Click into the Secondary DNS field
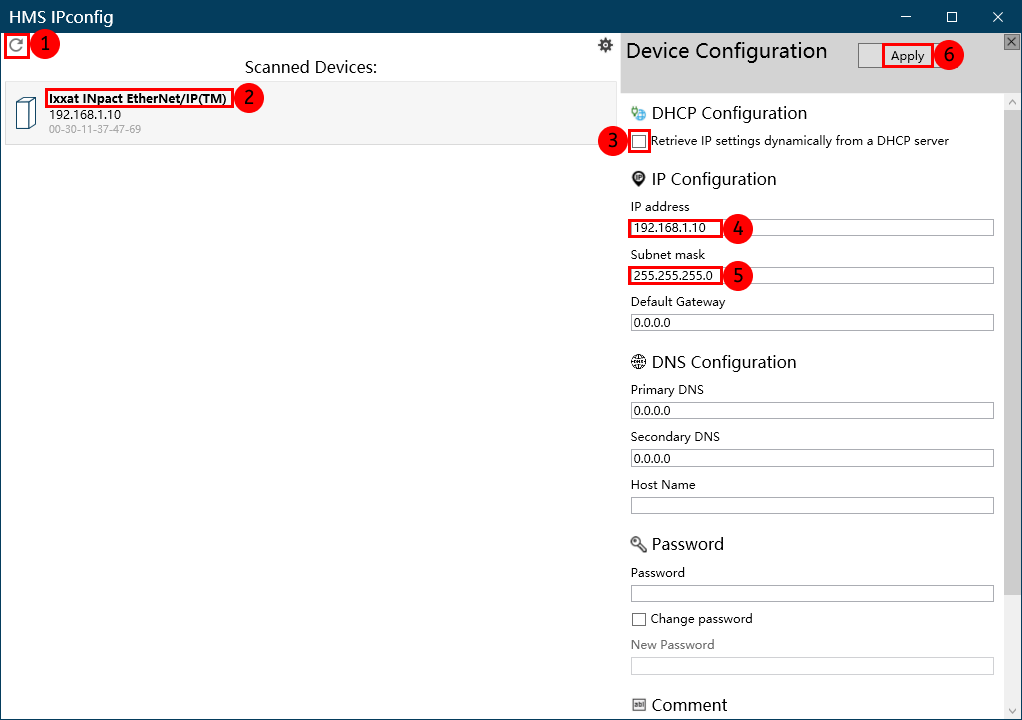This screenshot has height=720, width=1022. click(811, 458)
